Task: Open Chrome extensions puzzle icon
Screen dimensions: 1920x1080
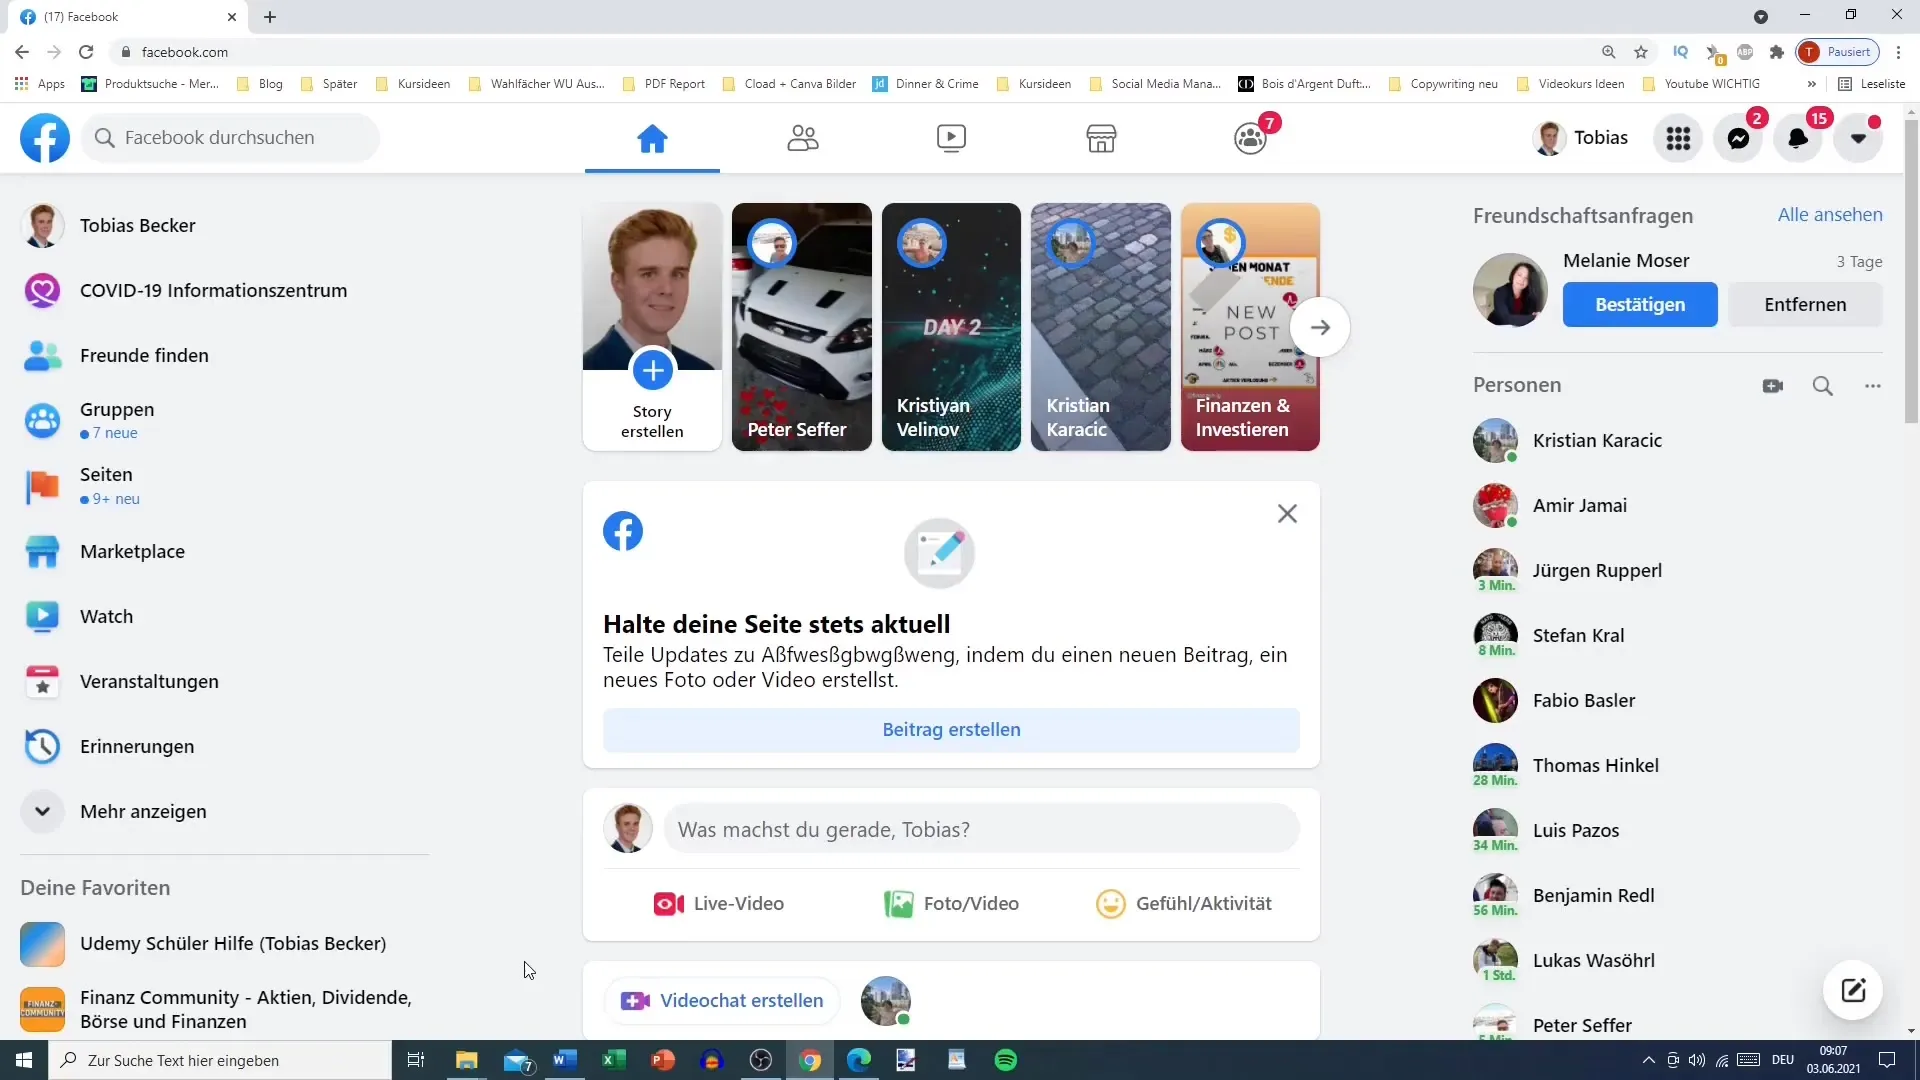Action: coord(1776,52)
